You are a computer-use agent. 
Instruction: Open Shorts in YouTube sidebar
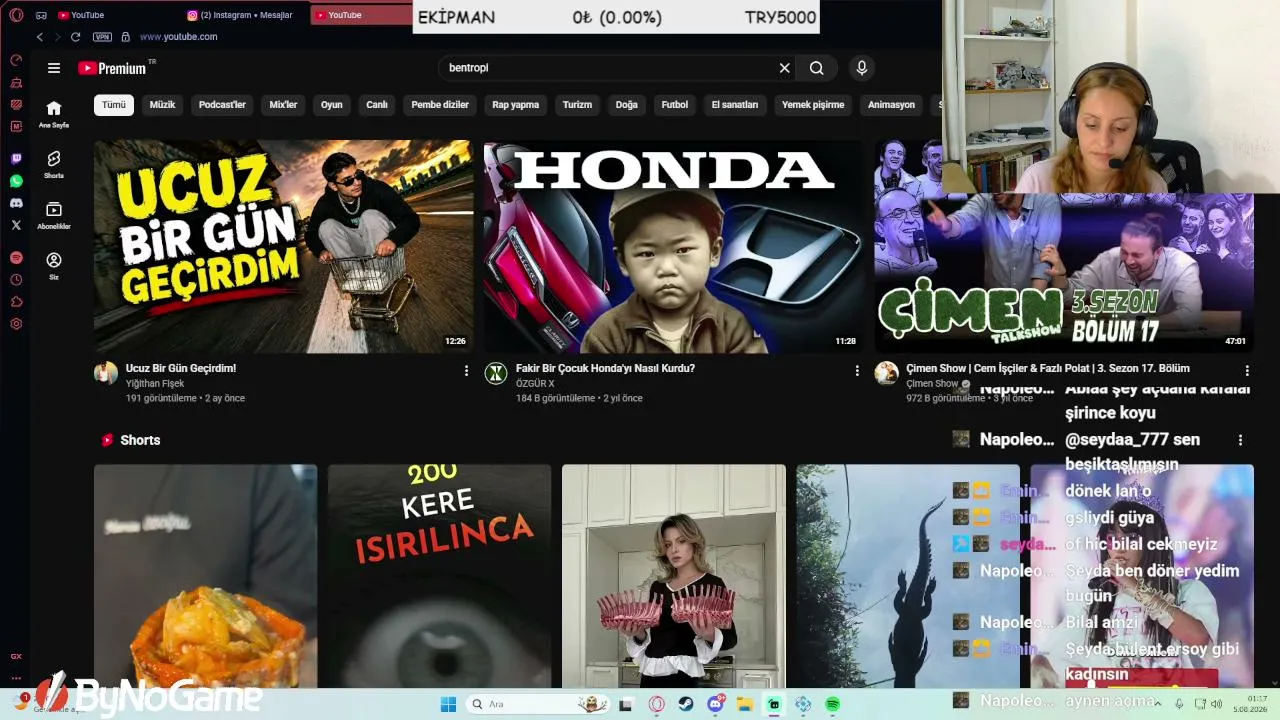54,164
